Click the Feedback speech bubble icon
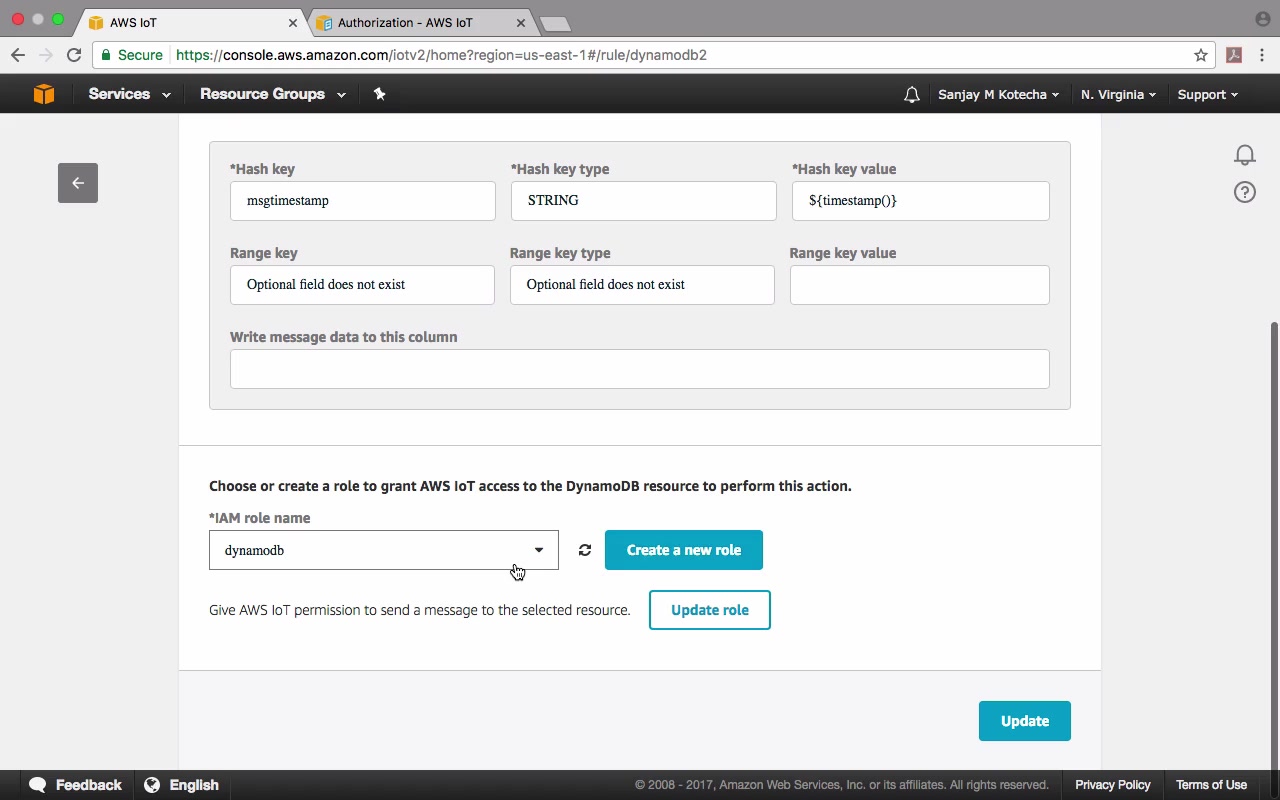This screenshot has width=1280, height=800. [38, 785]
